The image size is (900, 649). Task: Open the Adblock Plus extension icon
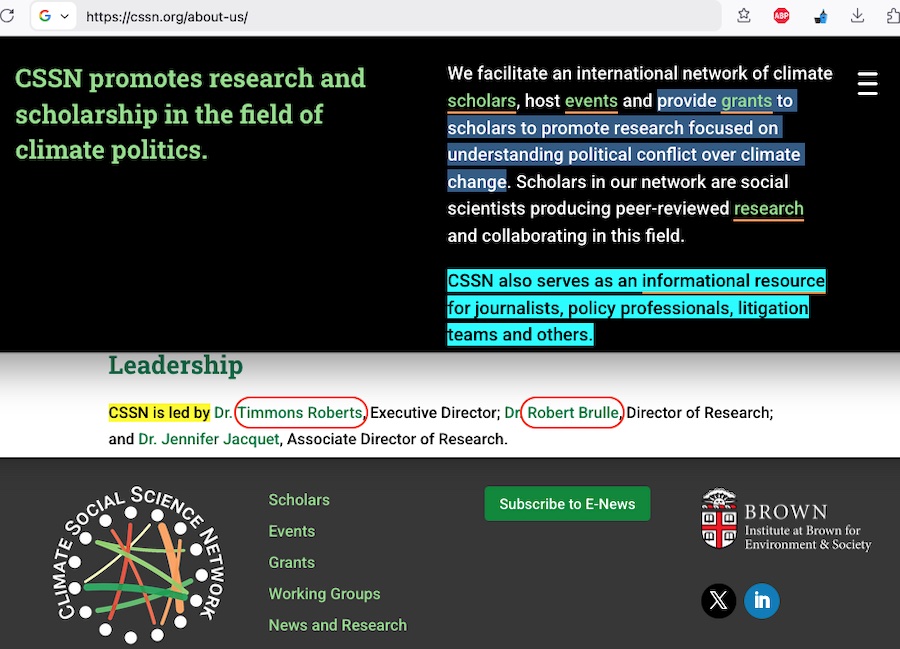(782, 16)
